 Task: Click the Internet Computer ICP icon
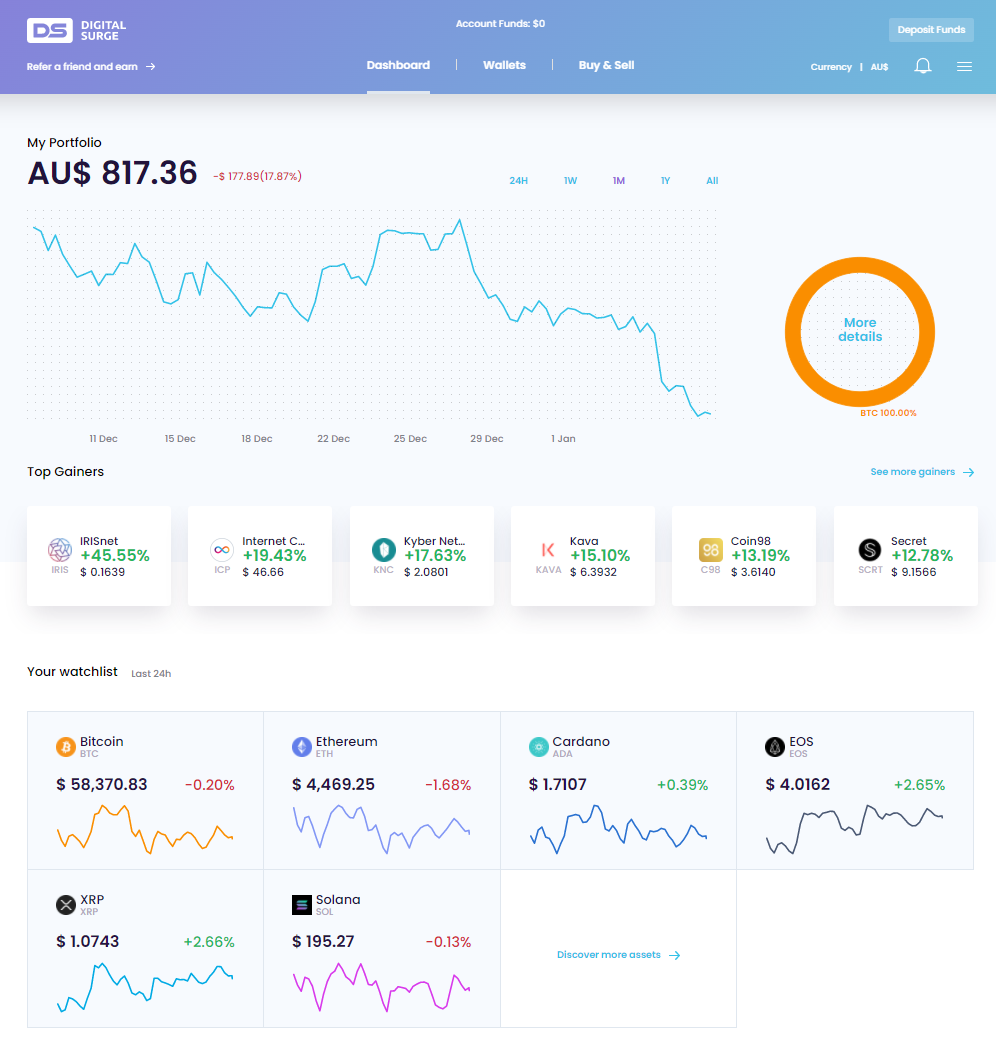click(x=222, y=550)
